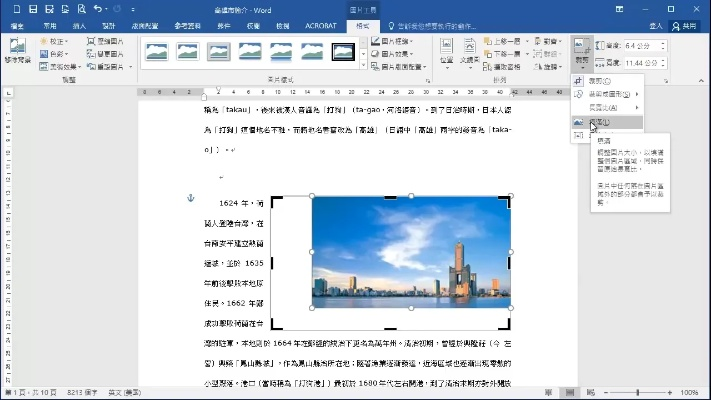The width and height of the screenshot is (711, 400).
Task: Click the layout anchor icon beside the image
Action: click(190, 199)
